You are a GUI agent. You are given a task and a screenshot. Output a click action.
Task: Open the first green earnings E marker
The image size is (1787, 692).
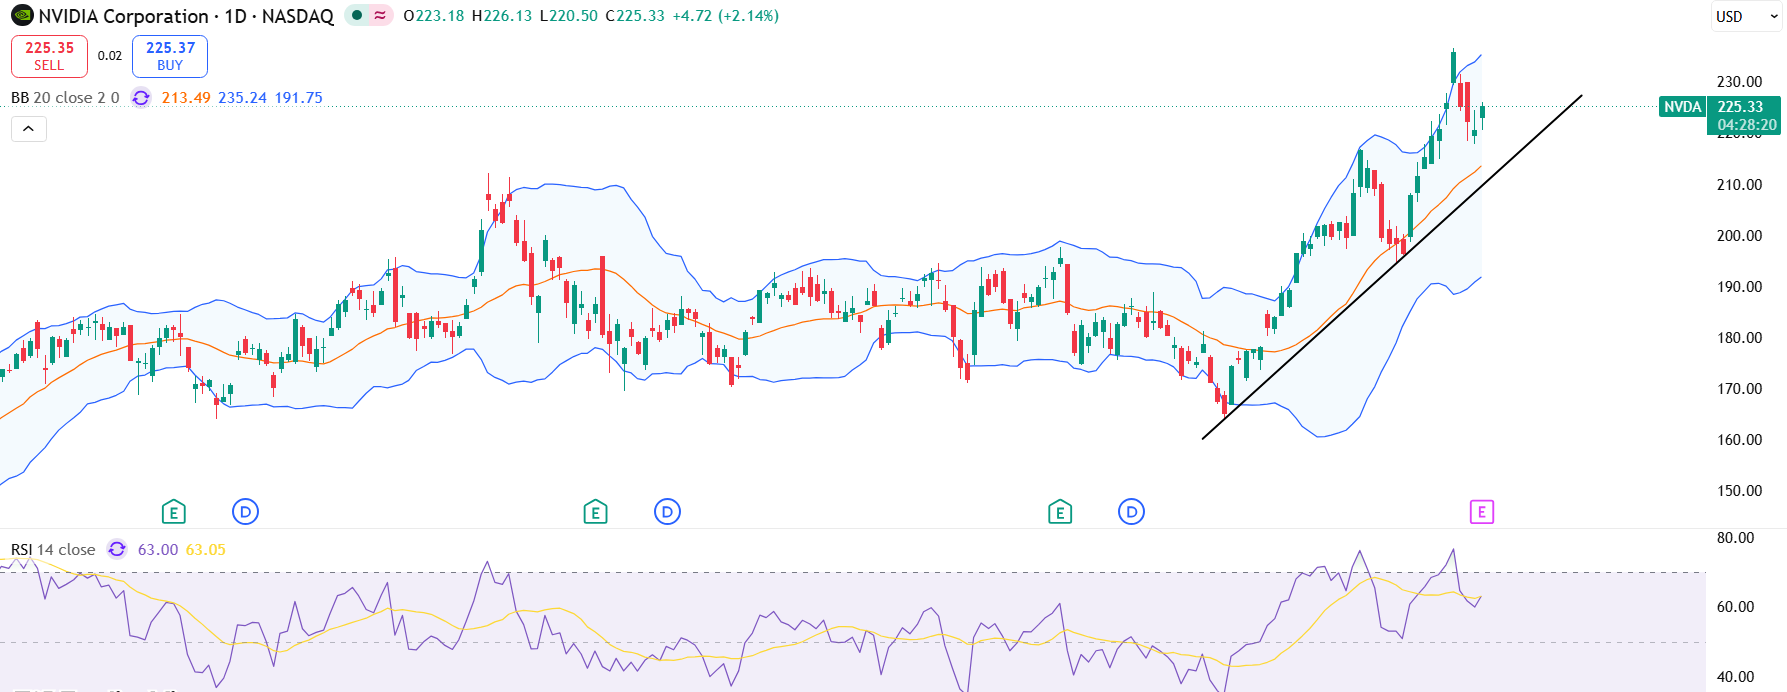(x=173, y=512)
